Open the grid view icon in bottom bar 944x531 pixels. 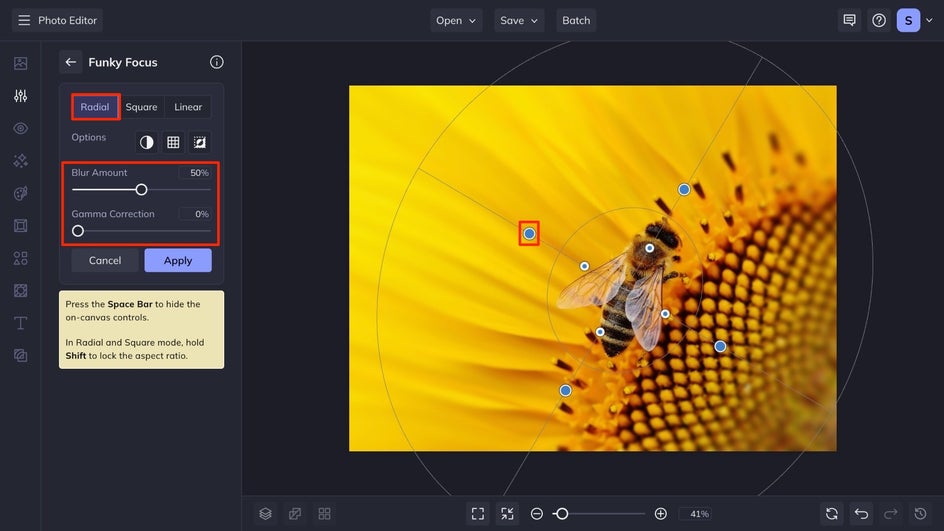coord(324,514)
